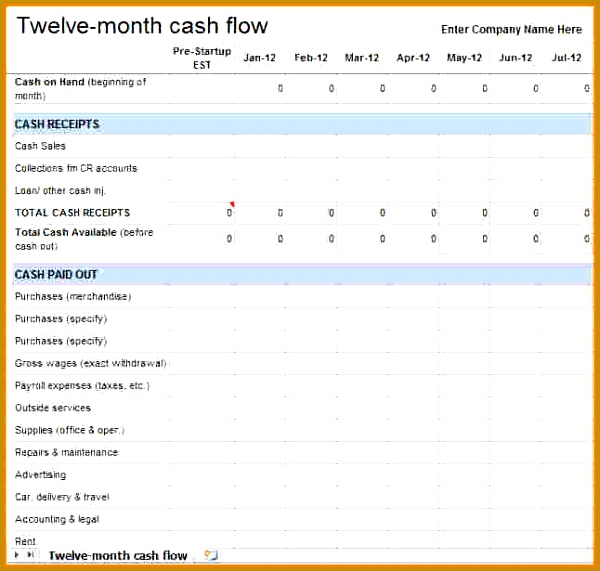Select the TOTAL CASH RECEIPTS label
The height and width of the screenshot is (571, 600).
point(73,212)
